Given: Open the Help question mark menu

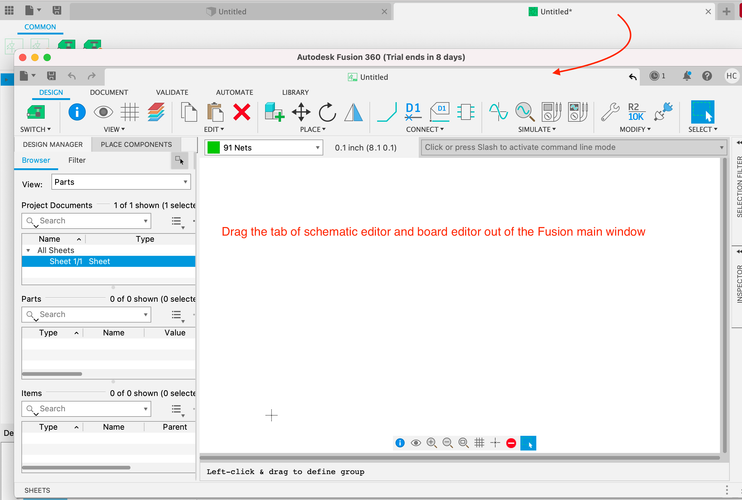Looking at the screenshot, I should point(707,76).
